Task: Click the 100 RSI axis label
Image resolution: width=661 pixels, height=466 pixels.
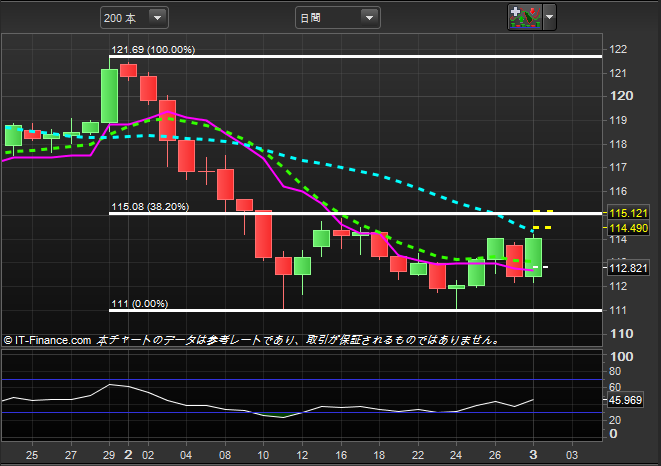Action: pyautogui.click(x=621, y=356)
